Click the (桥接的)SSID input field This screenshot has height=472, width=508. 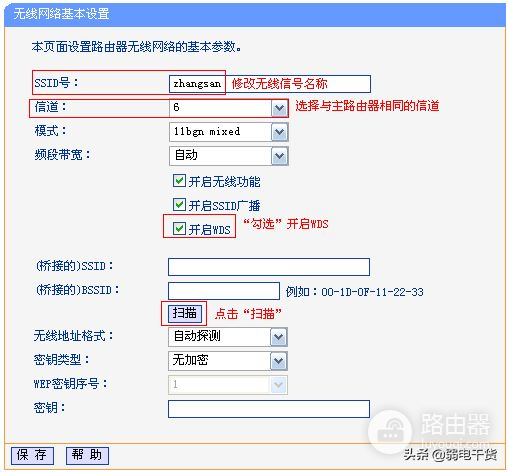[x=269, y=267]
